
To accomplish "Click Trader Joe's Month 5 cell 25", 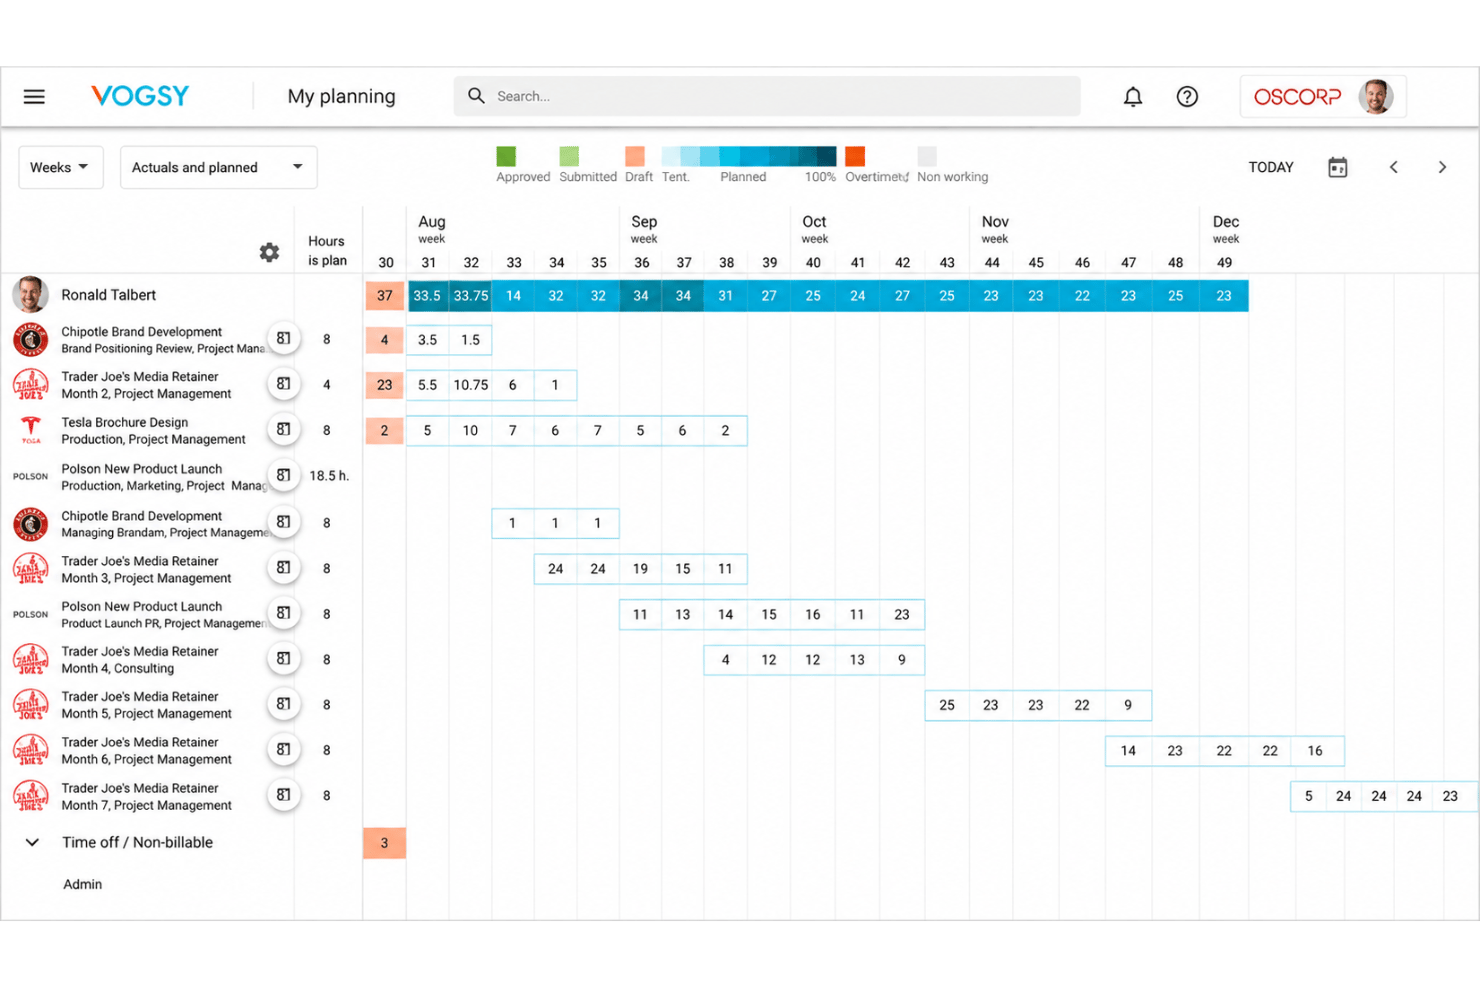I will 947,705.
